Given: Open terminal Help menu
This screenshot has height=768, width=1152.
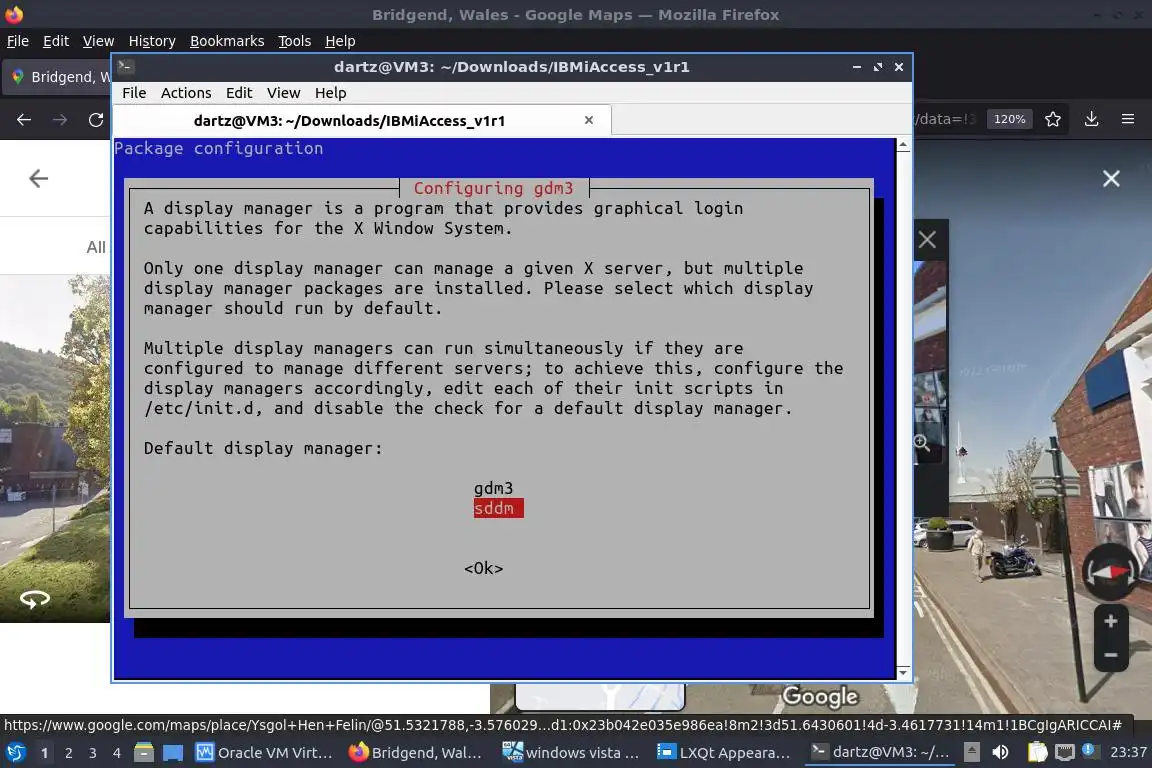Looking at the screenshot, I should click(x=331, y=93).
